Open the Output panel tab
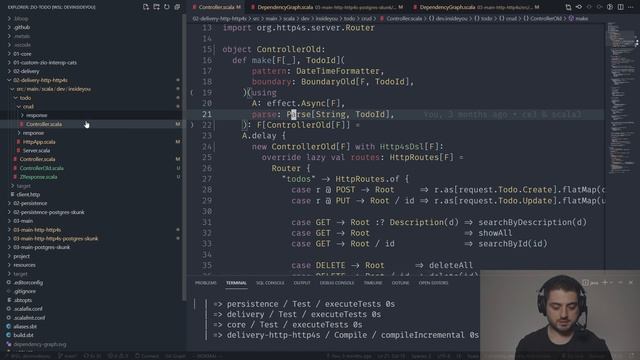This screenshot has height=360, width=640. coord(302,283)
